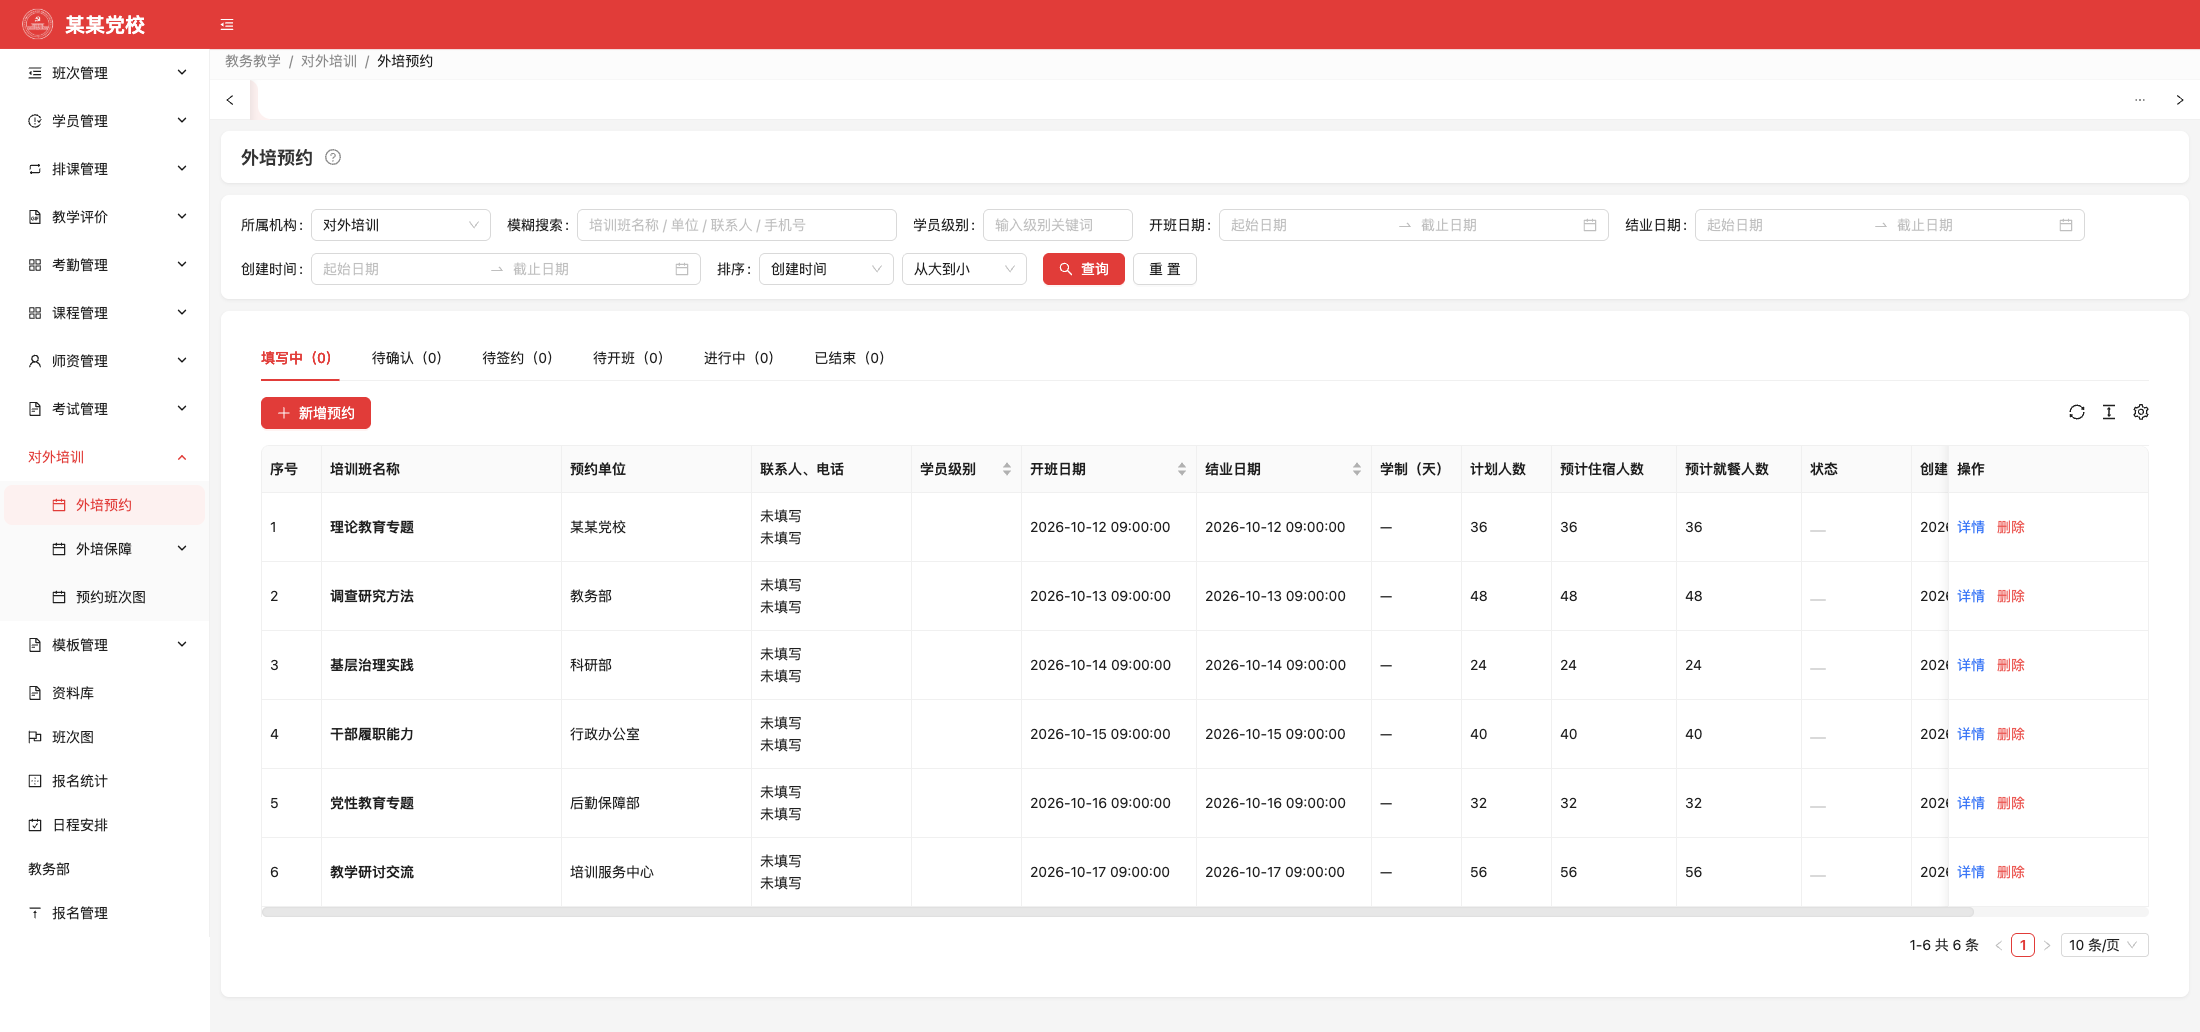Click the 新增预约 button
The image size is (2200, 1032).
point(316,413)
